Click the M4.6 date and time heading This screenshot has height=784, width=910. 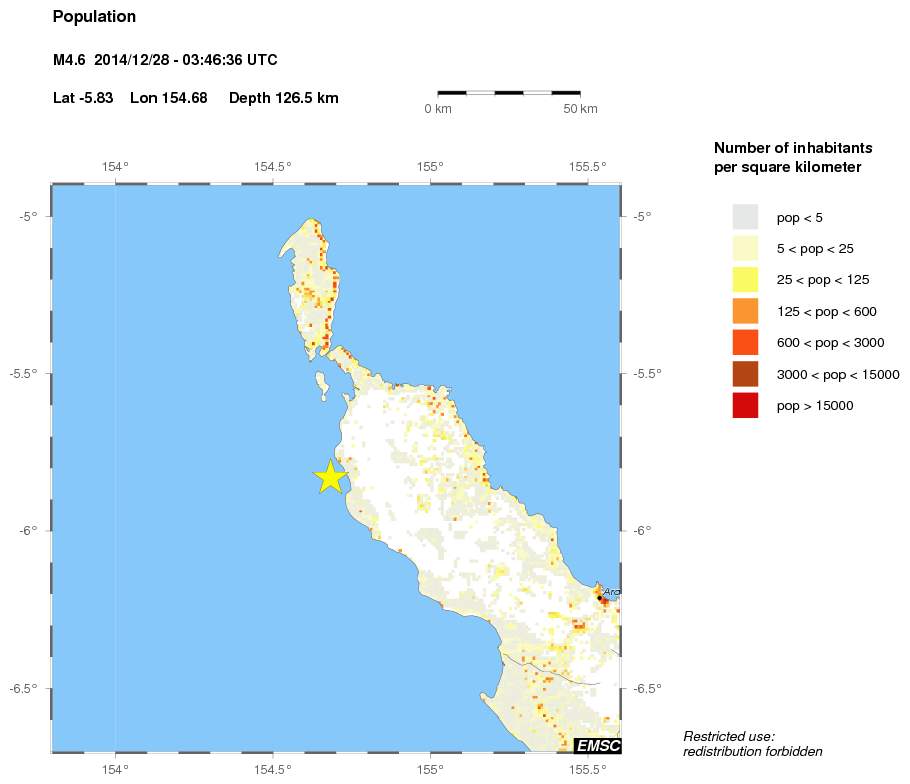pyautogui.click(x=165, y=61)
